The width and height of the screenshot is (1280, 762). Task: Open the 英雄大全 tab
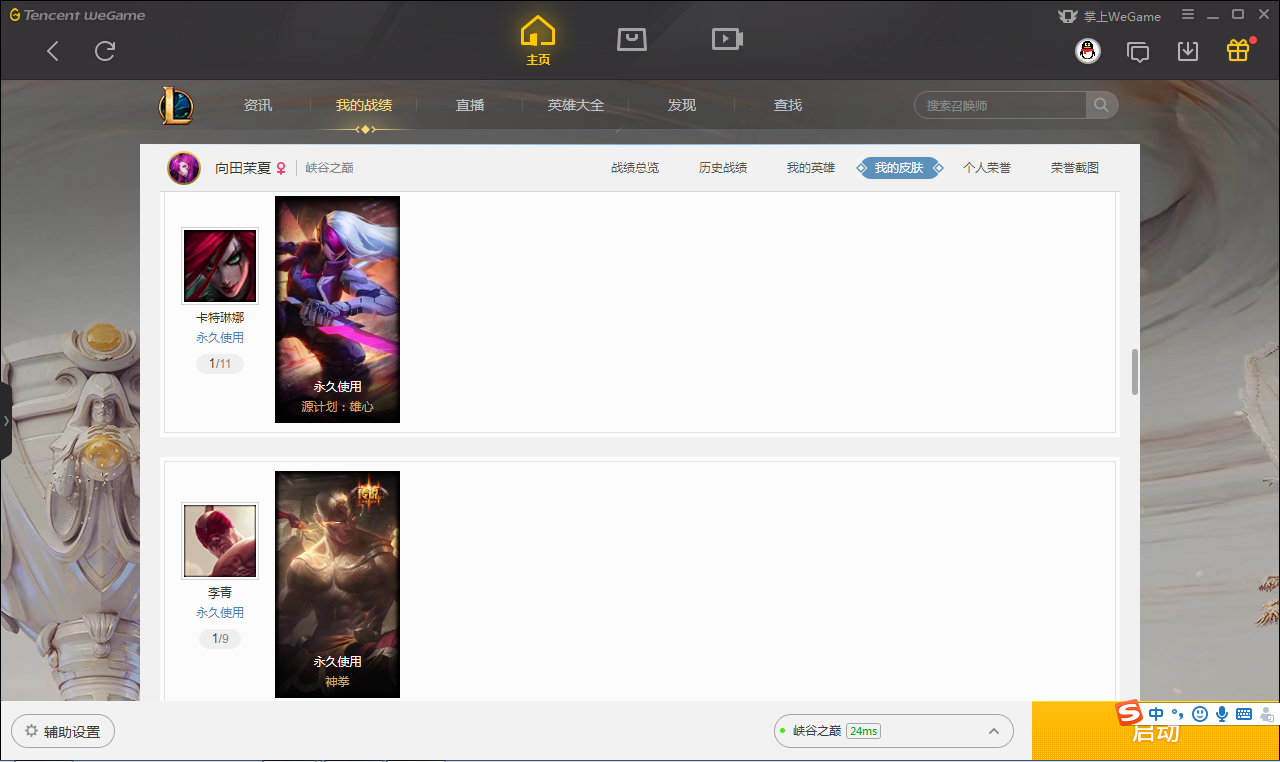pos(576,105)
